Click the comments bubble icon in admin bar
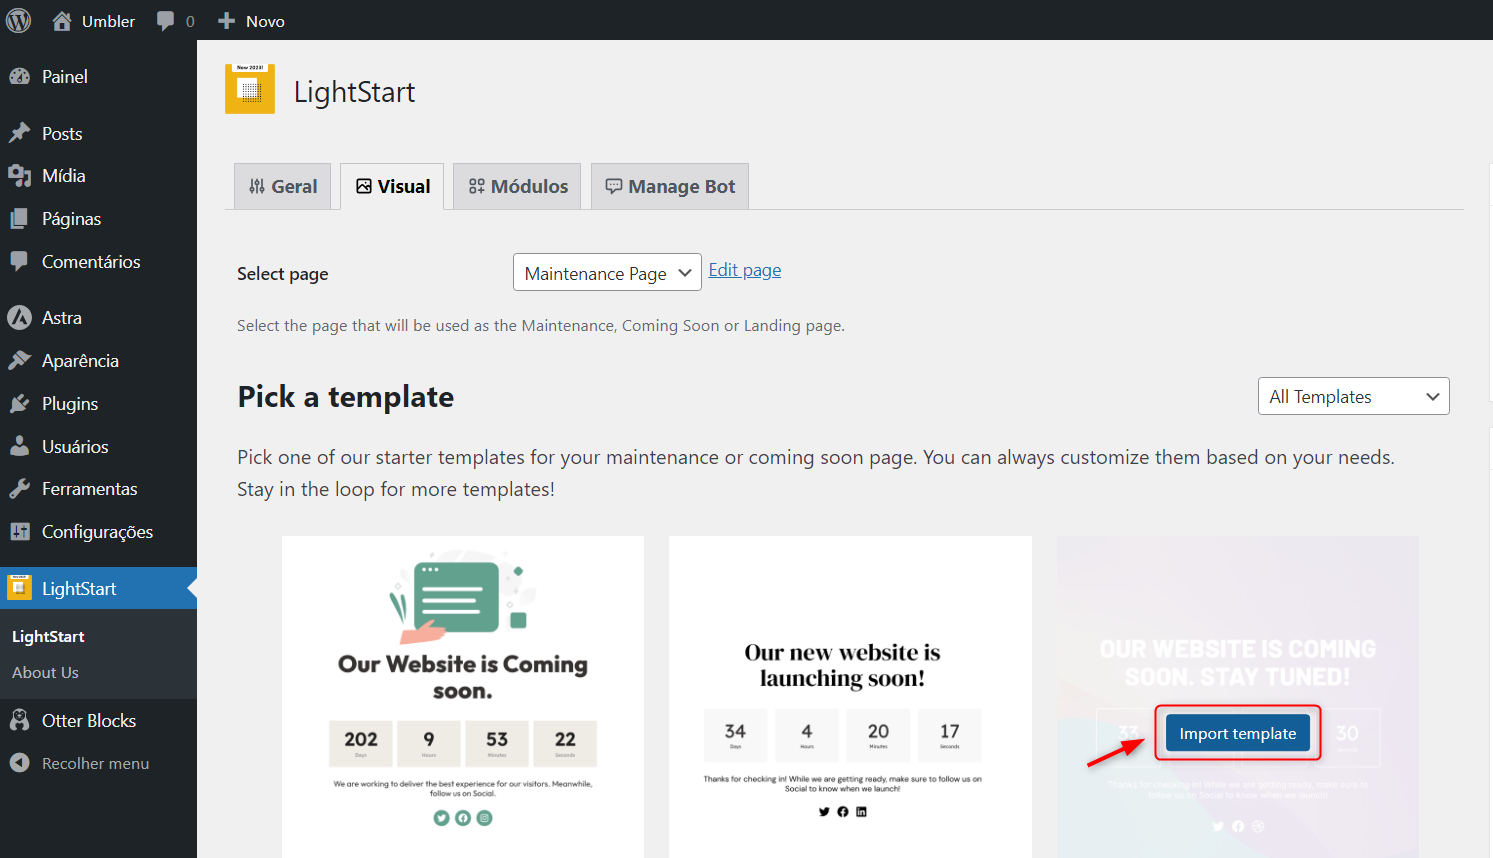 166,21
